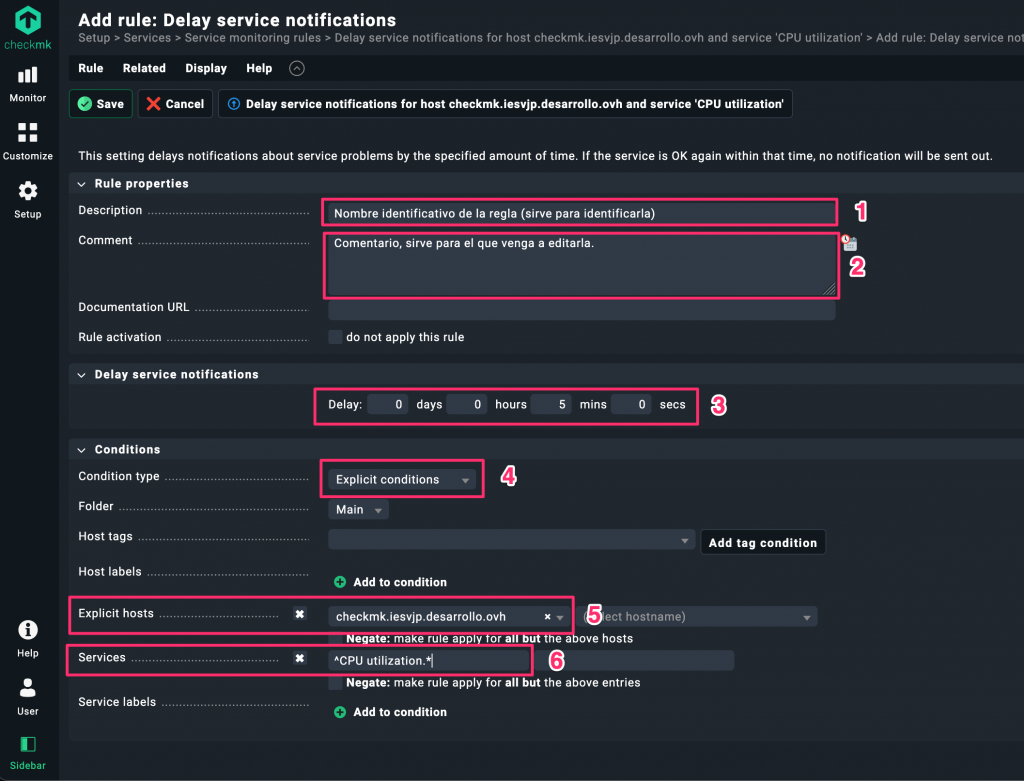Viewport: 1024px width, 781px height.
Task: Enable 'do not apply this rule' checkbox
Action: click(335, 337)
